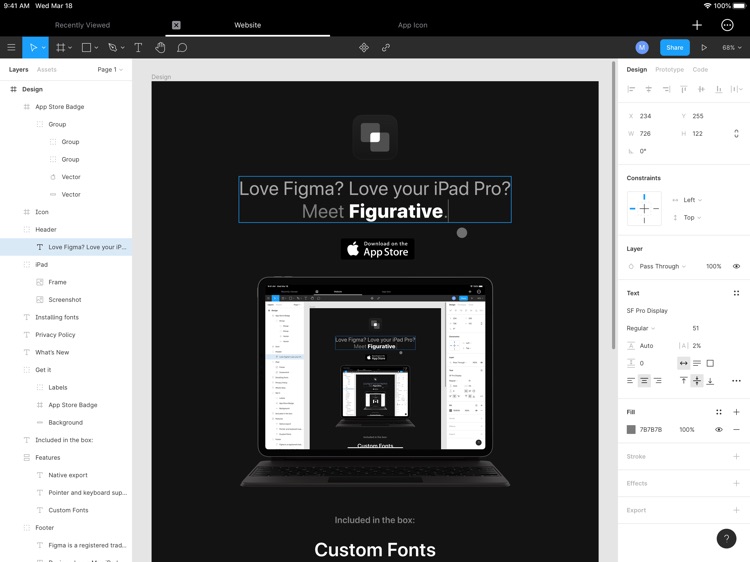Select the Frame tool
The width and height of the screenshot is (750, 562).
pos(60,47)
